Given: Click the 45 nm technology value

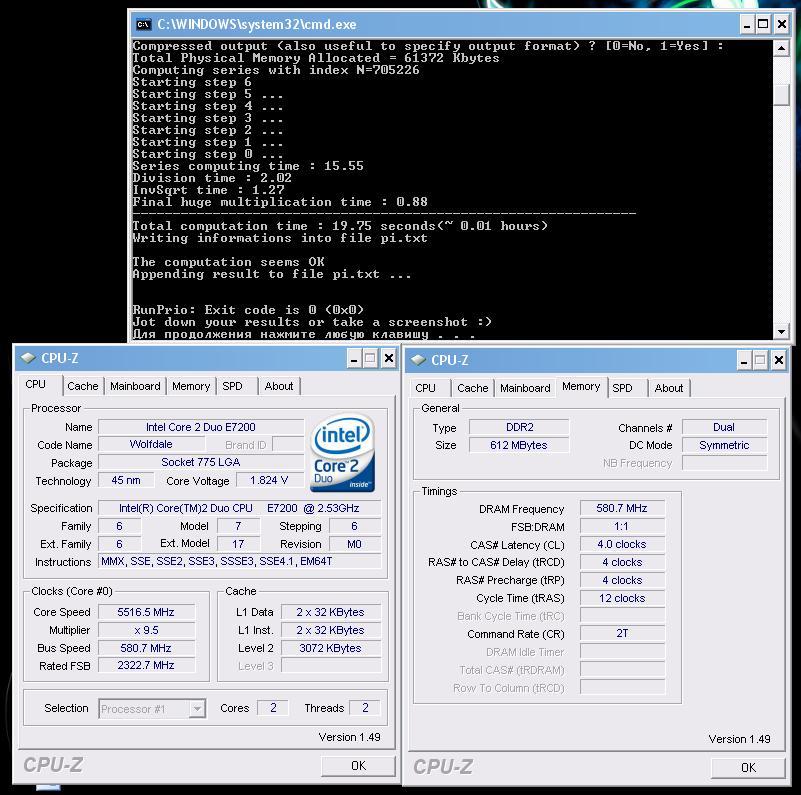Looking at the screenshot, I should point(126,480).
